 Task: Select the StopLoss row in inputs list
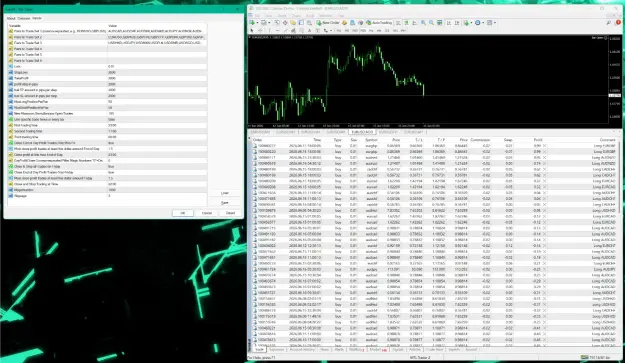coord(107,73)
